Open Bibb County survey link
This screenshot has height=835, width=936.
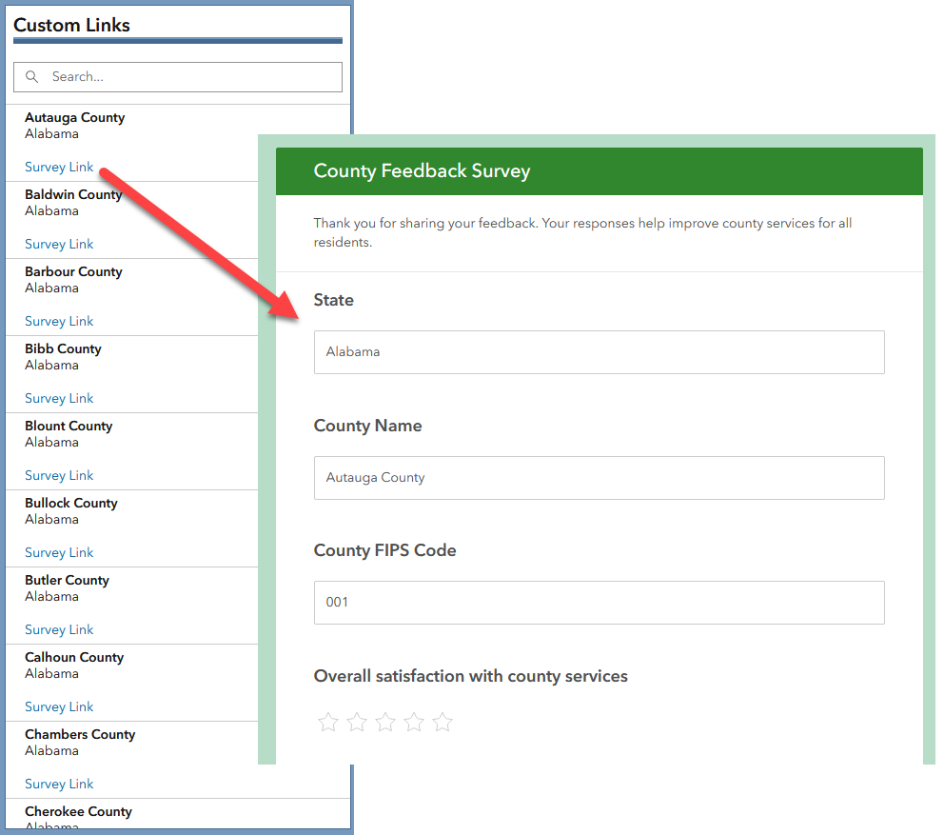[59, 398]
